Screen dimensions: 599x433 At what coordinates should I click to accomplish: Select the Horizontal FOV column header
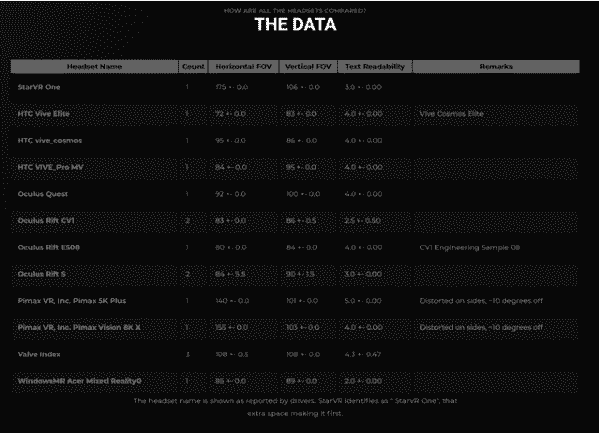click(x=244, y=66)
